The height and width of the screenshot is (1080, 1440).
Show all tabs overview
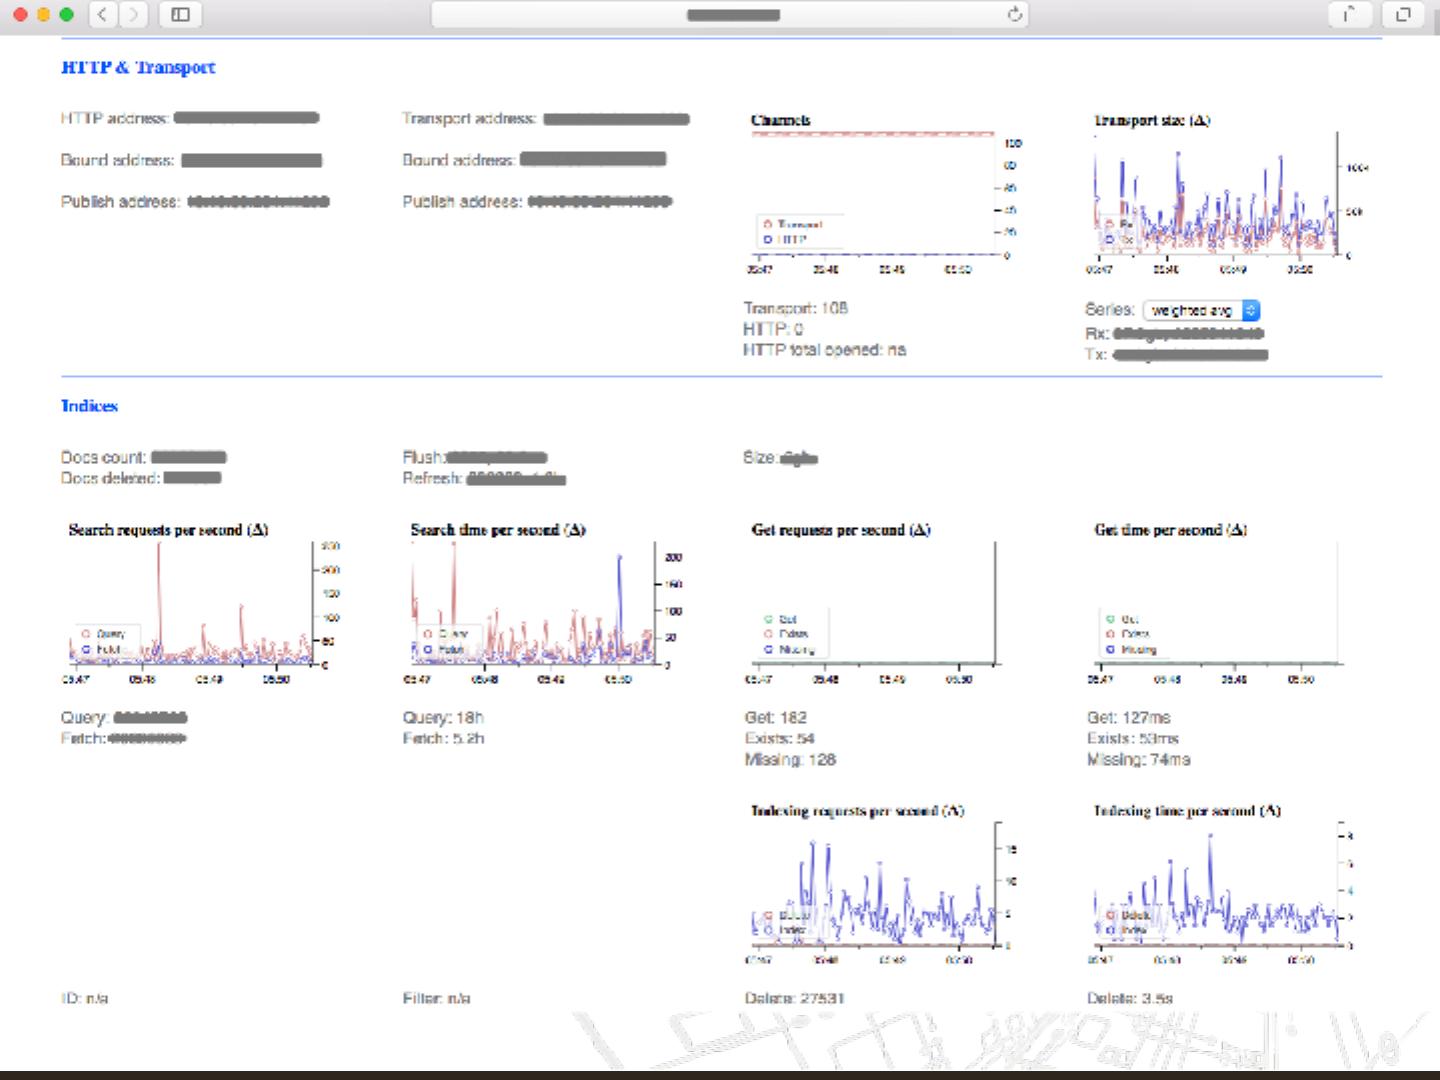coord(1403,14)
